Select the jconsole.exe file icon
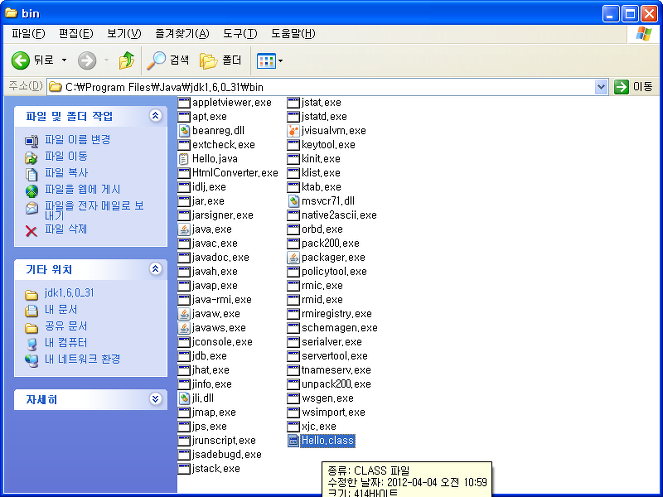The width and height of the screenshot is (663, 497). [184, 342]
